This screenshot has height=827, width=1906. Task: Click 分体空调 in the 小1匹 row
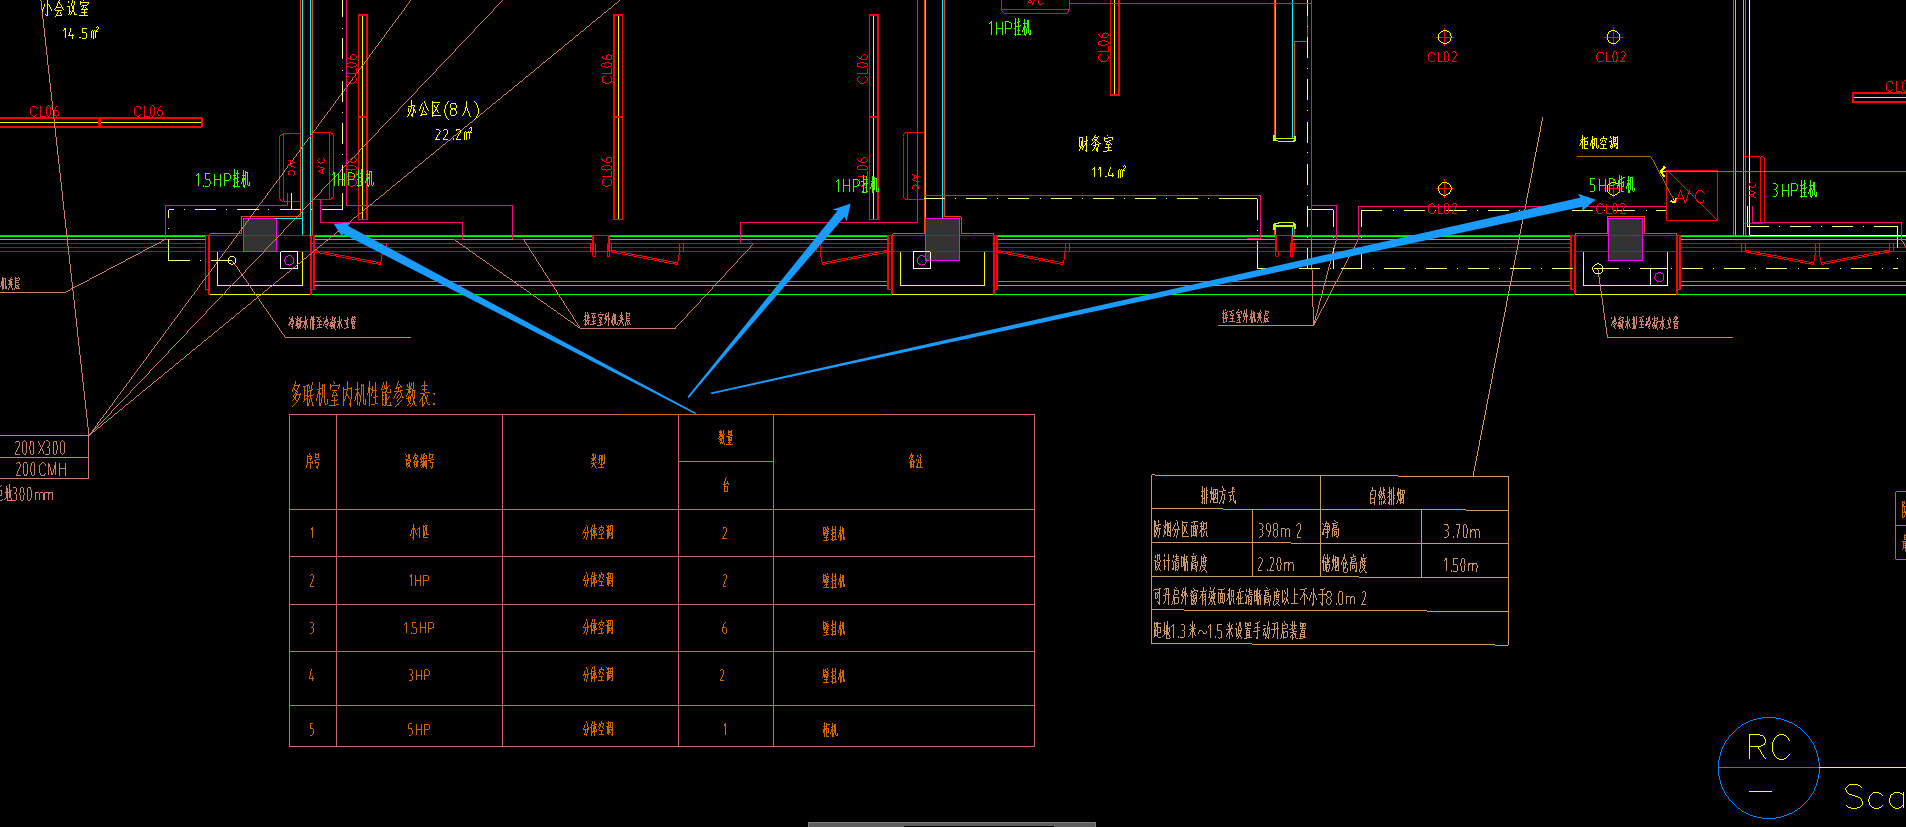598,533
